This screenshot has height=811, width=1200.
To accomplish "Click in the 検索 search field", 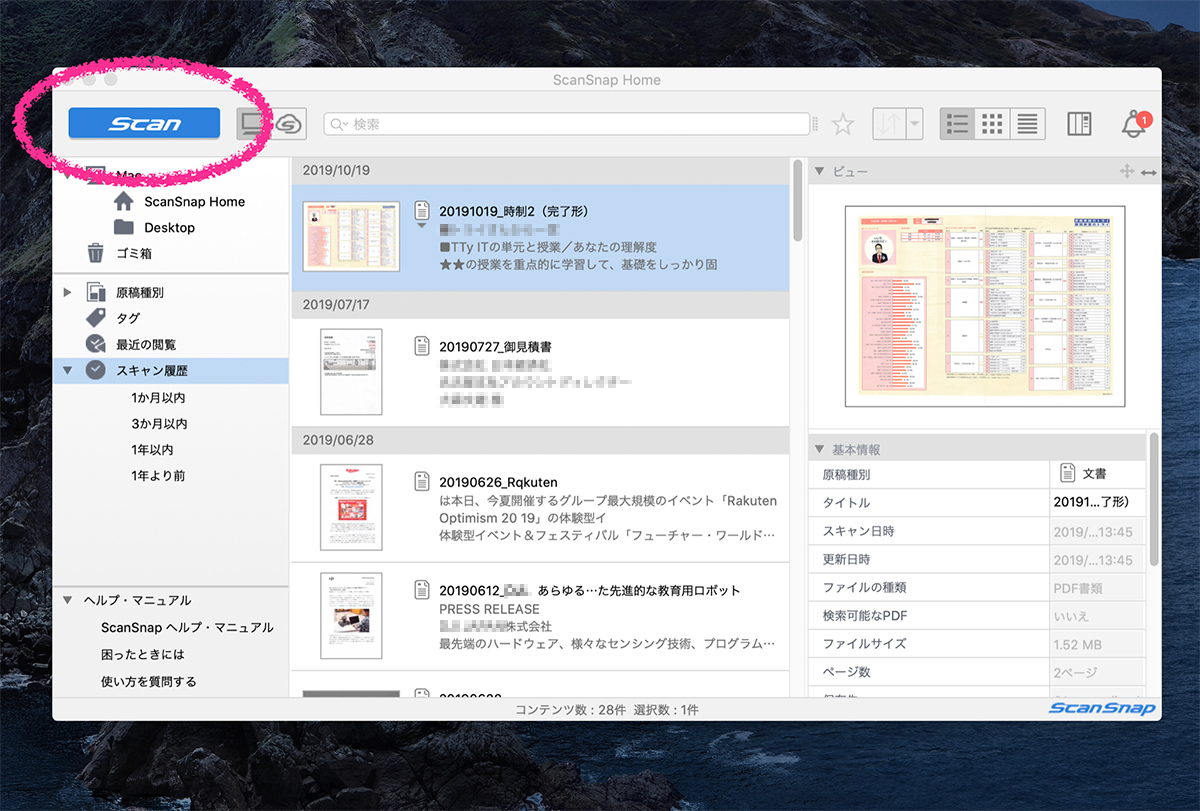I will (x=570, y=124).
